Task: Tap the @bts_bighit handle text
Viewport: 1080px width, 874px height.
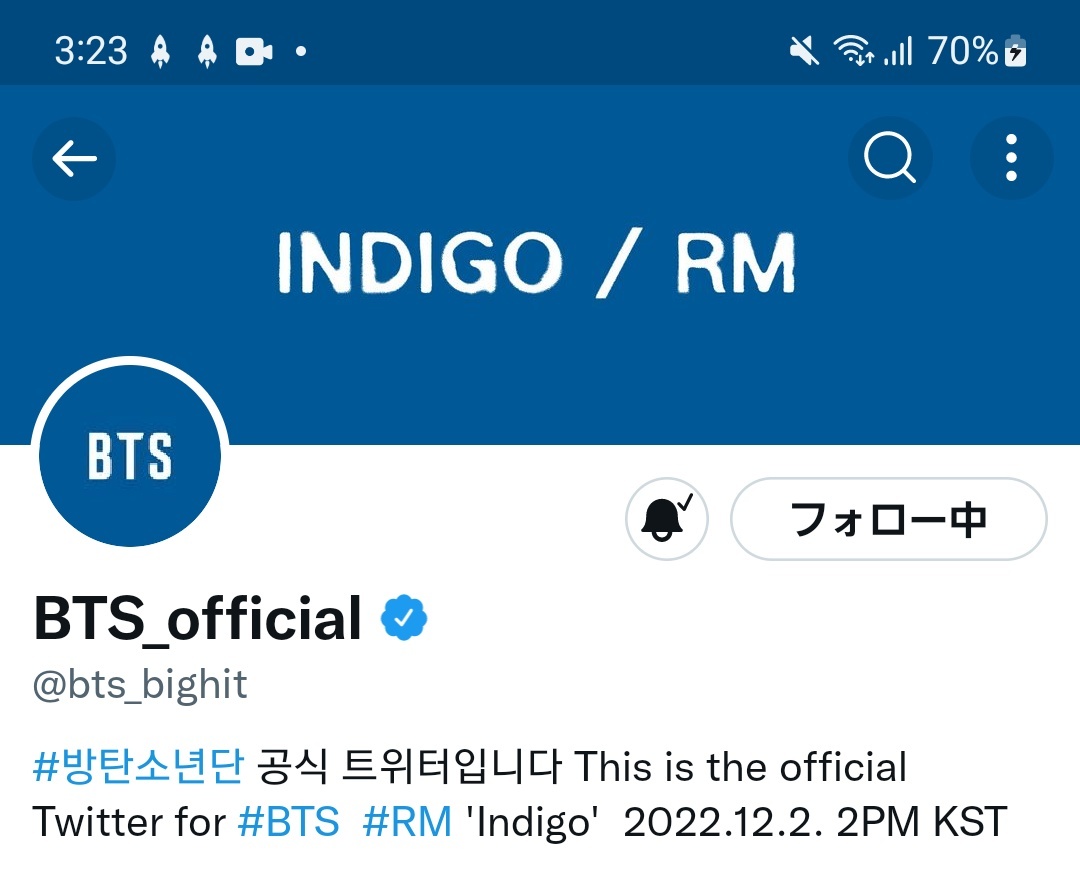Action: [x=140, y=685]
